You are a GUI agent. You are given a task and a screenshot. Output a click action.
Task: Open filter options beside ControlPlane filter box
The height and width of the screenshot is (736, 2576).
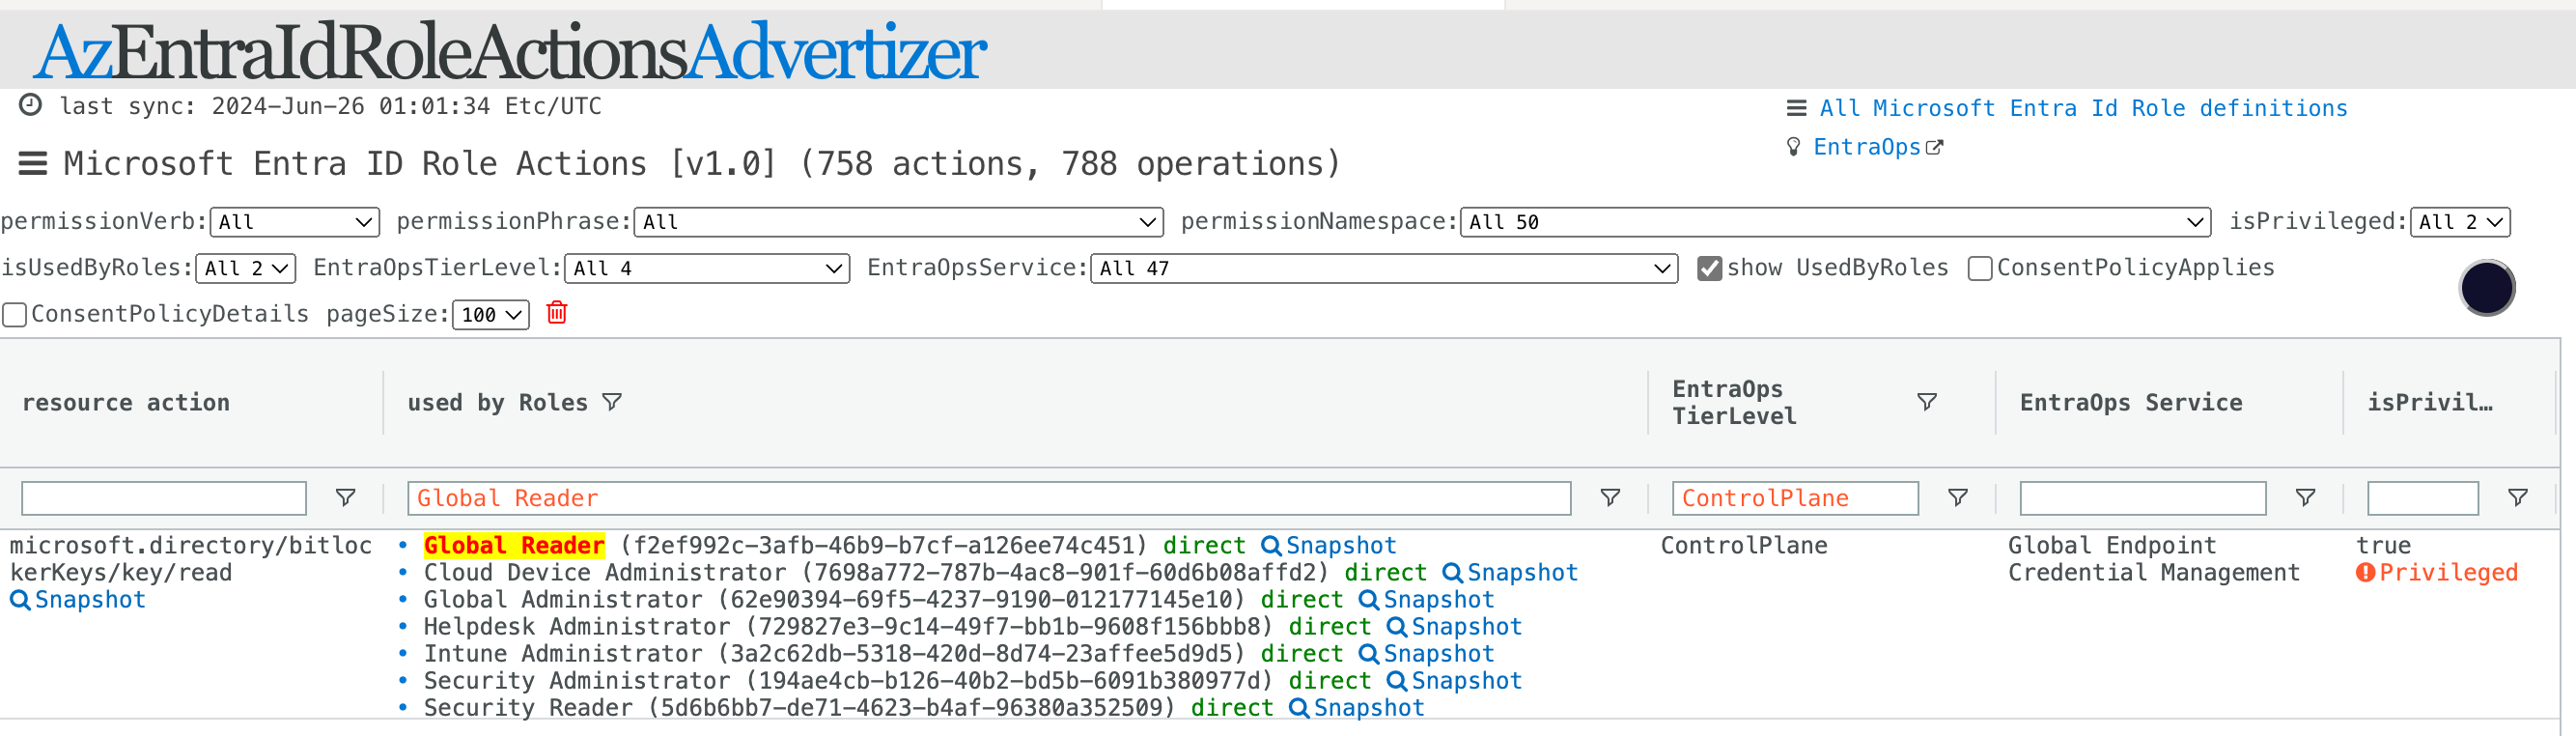click(x=1958, y=498)
